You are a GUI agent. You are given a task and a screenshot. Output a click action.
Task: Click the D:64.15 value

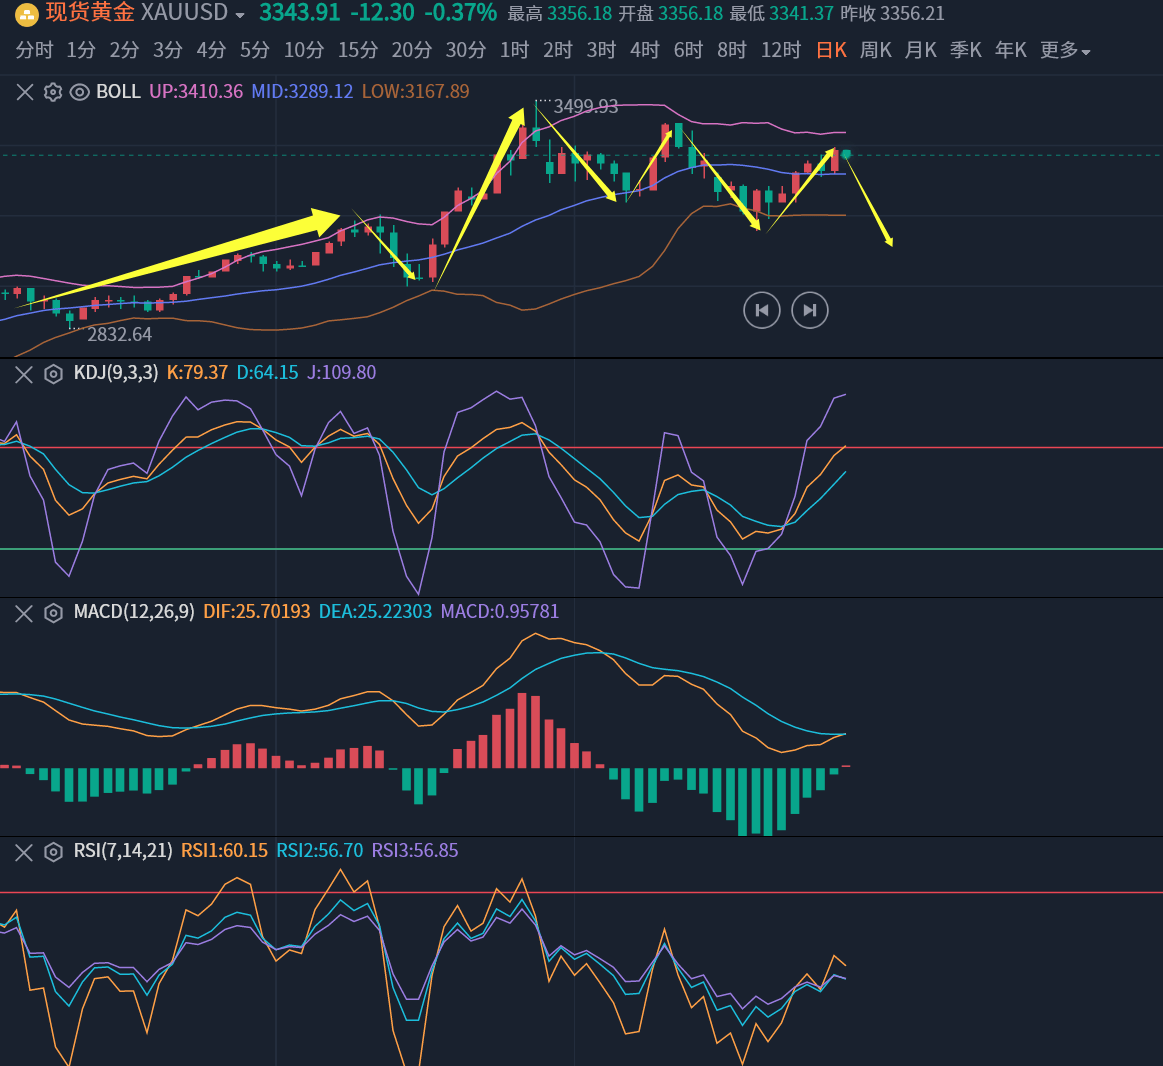[267, 373]
